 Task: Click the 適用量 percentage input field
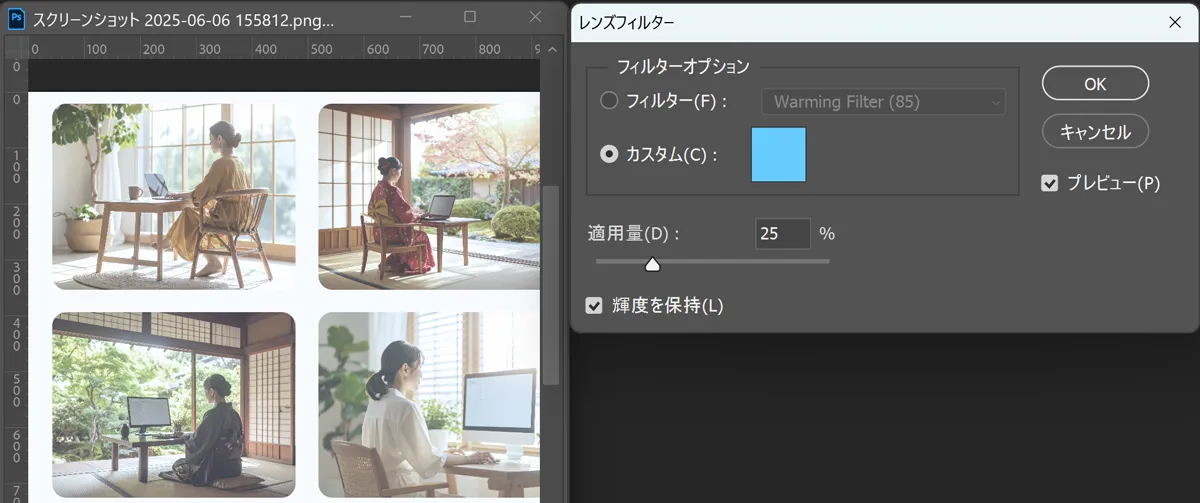point(783,233)
